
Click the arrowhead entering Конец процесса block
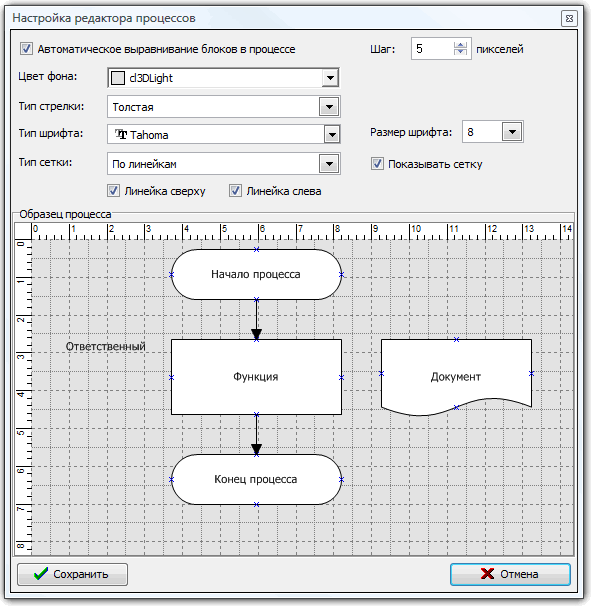click(256, 449)
